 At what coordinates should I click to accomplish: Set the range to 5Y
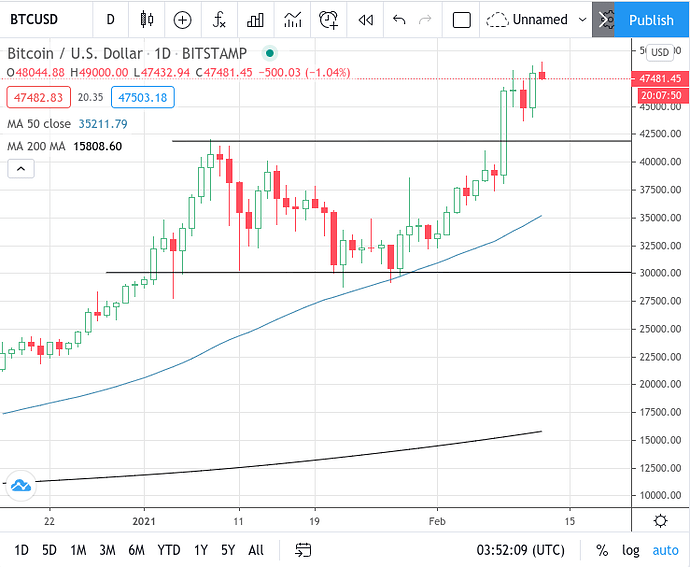[x=228, y=550]
